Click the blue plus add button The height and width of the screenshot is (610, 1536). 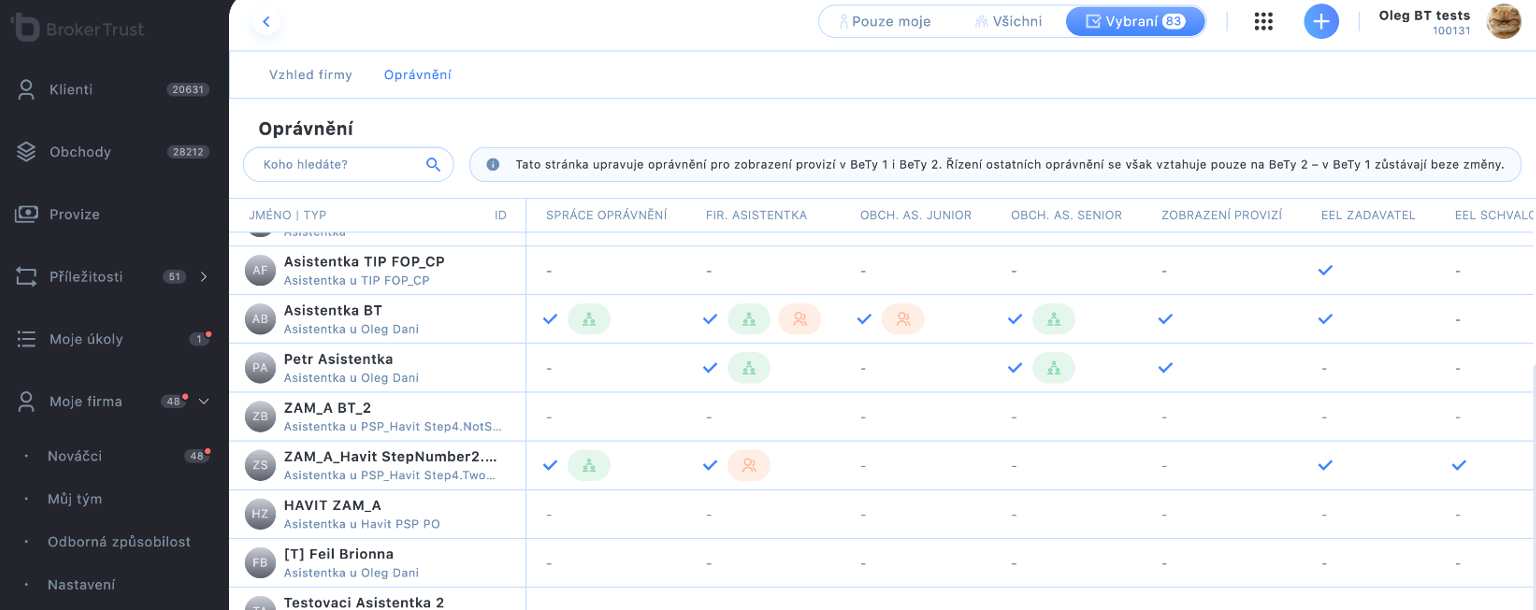(1321, 22)
